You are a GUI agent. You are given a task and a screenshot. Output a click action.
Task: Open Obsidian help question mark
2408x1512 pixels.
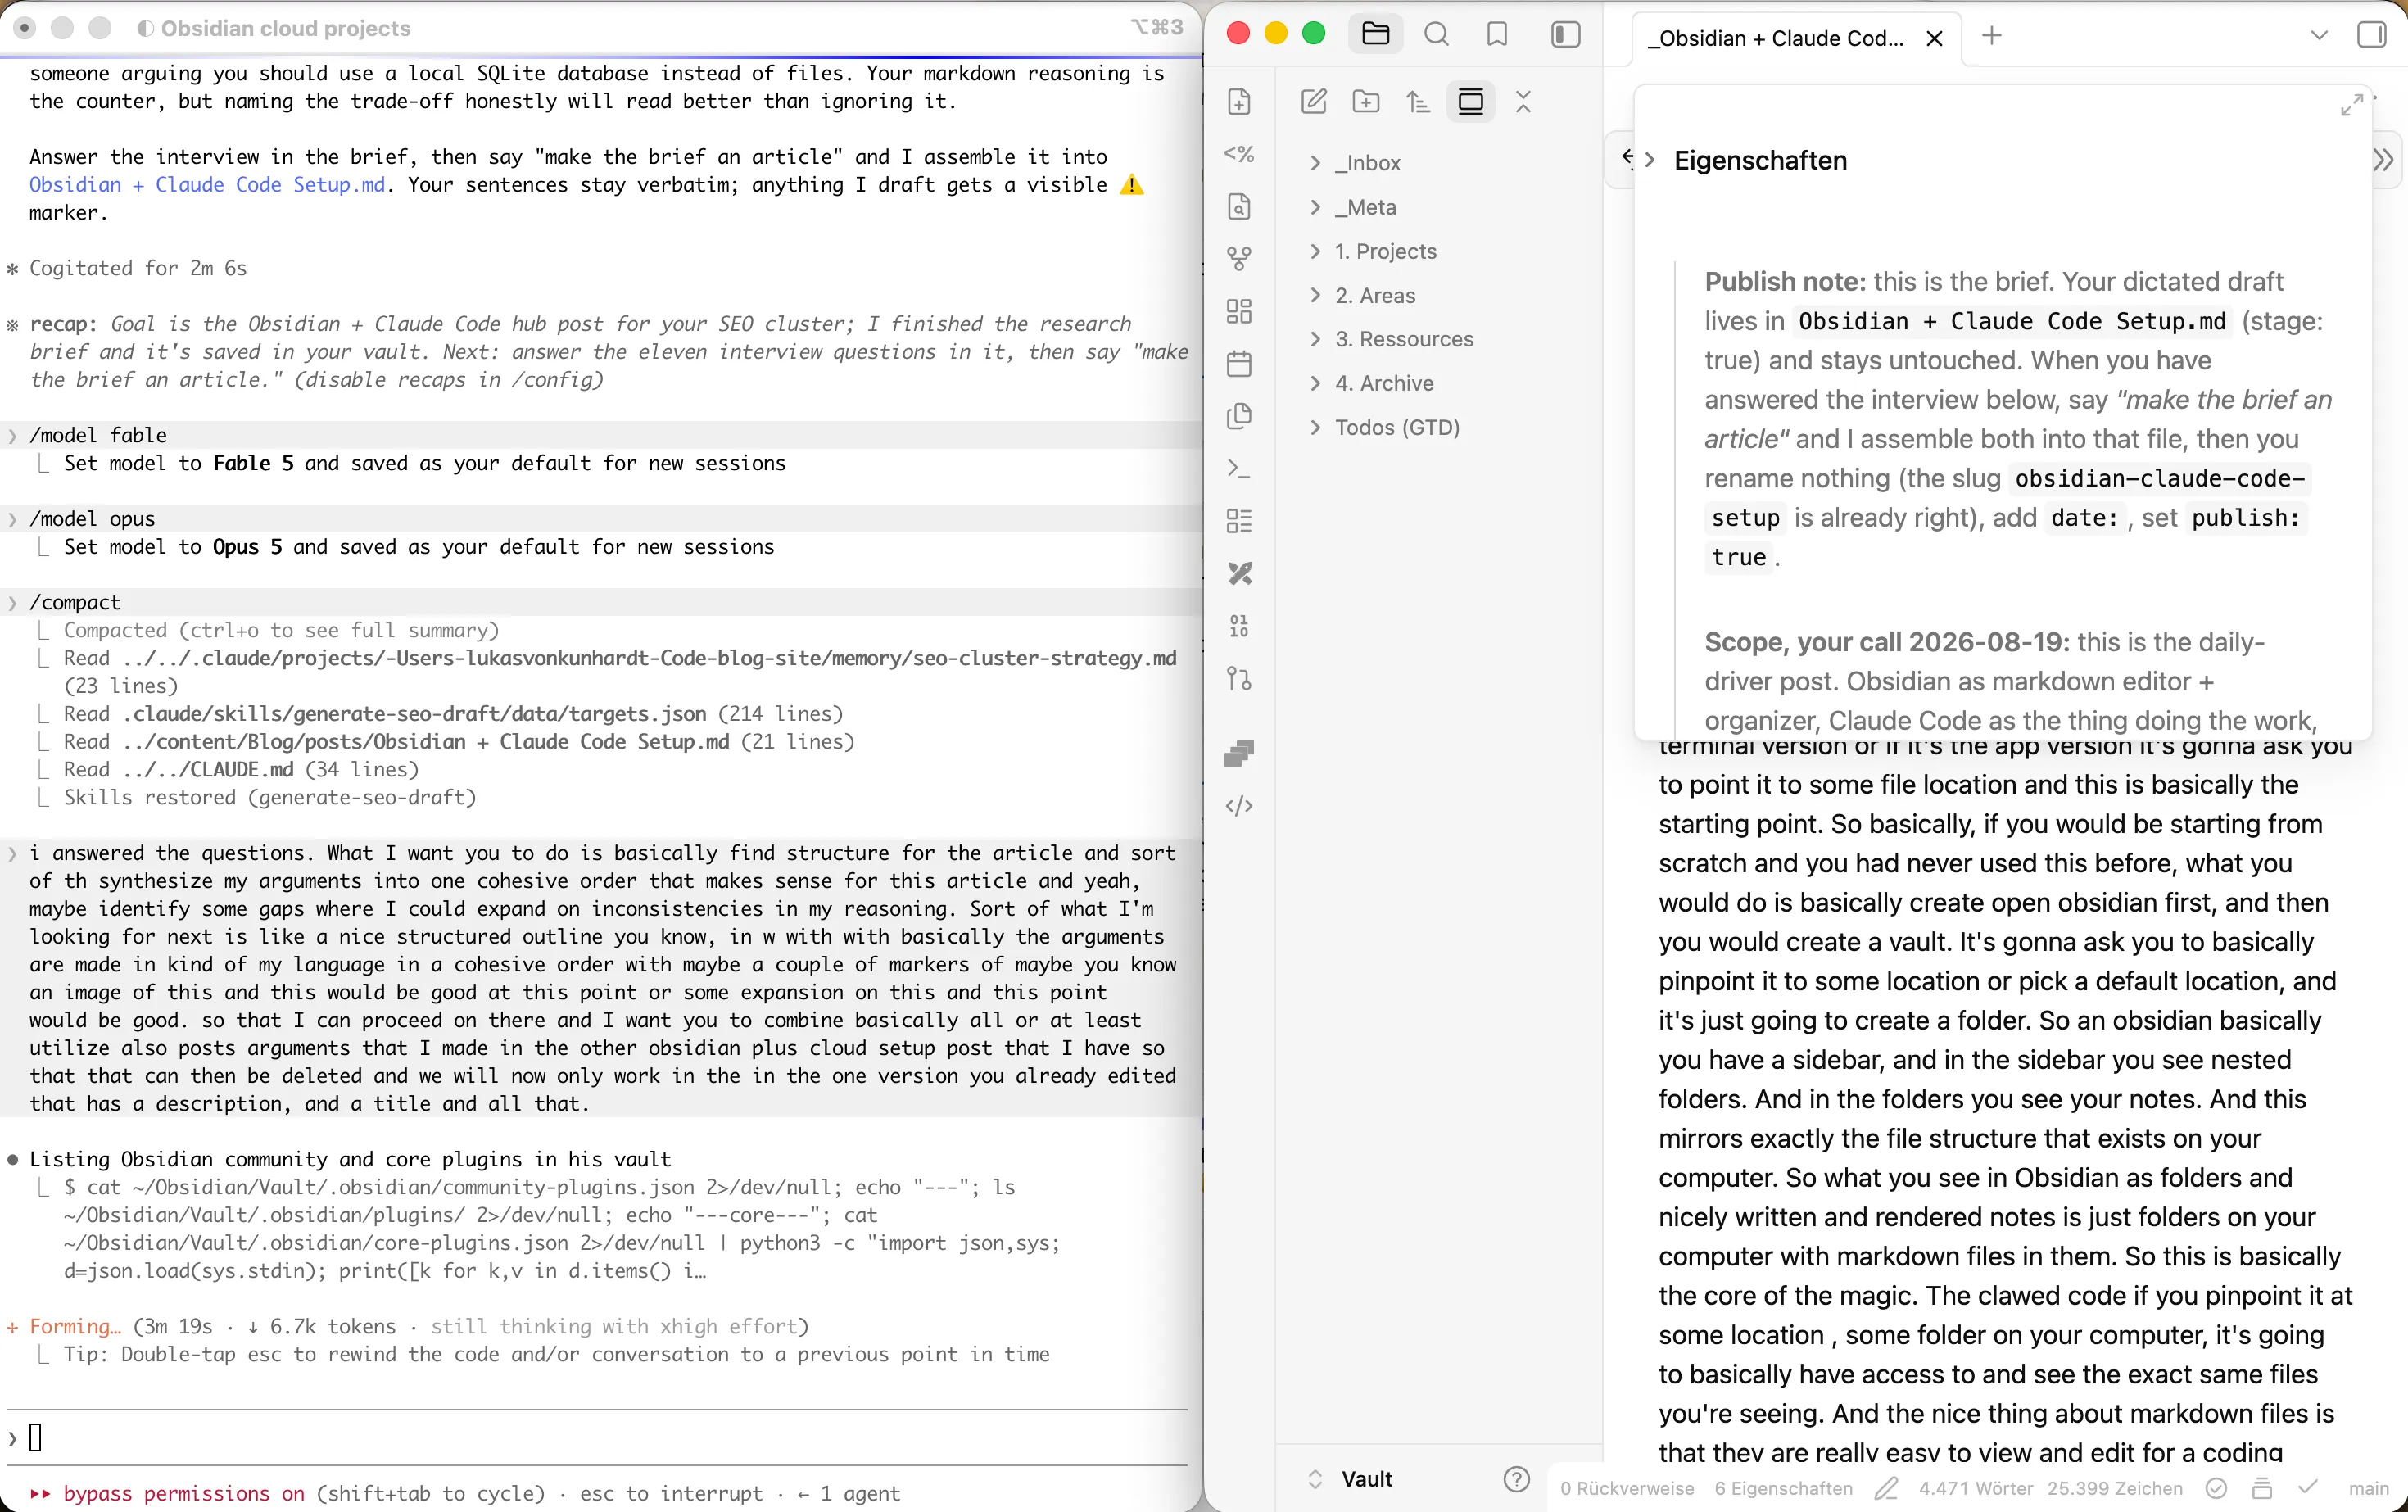[1516, 1479]
